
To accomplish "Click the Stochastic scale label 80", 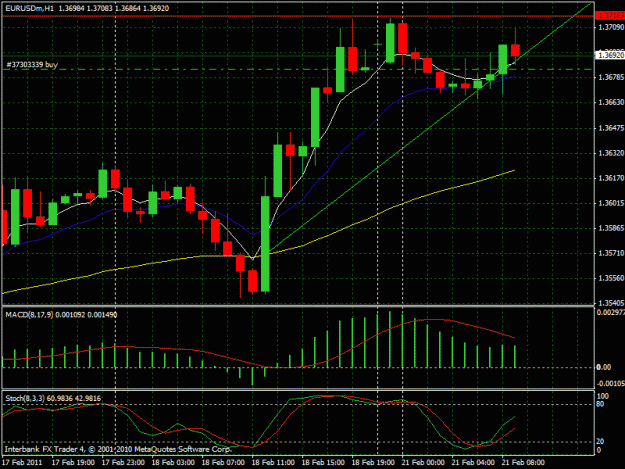I will coord(600,404).
